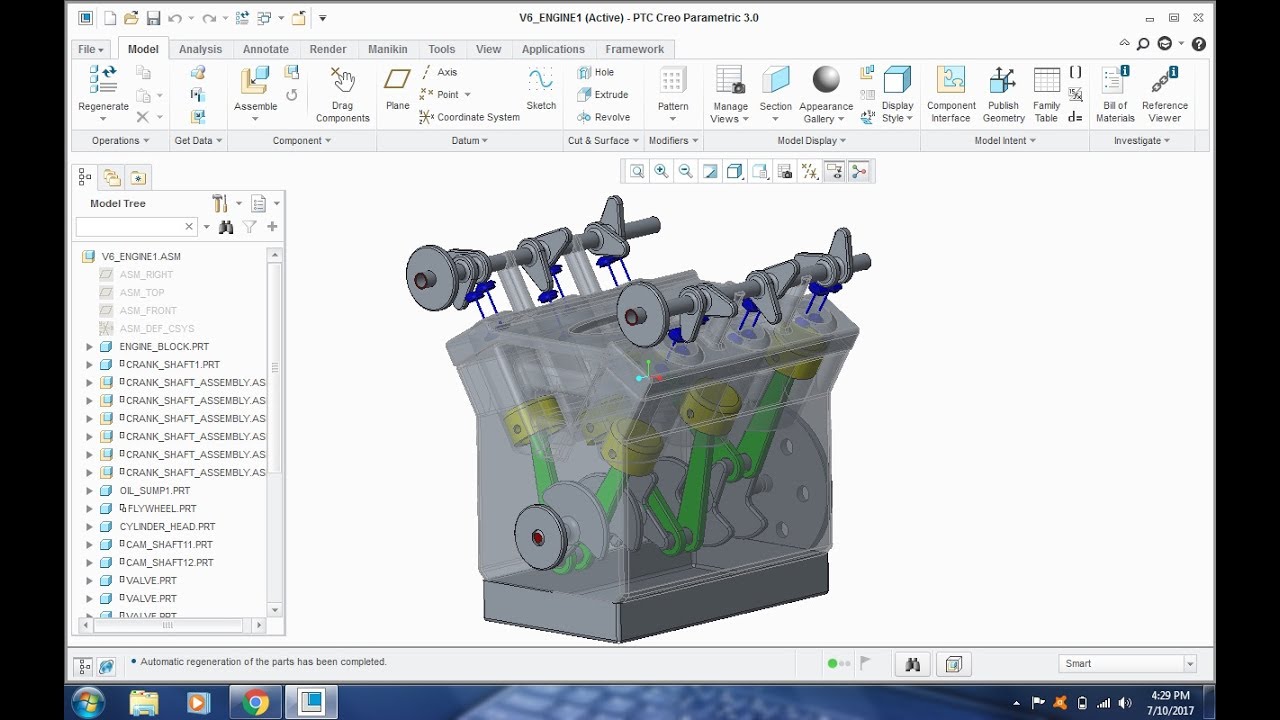Image resolution: width=1280 pixels, height=720 pixels.
Task: Open the Model Tree settings hammer icon
Action: [x=220, y=203]
